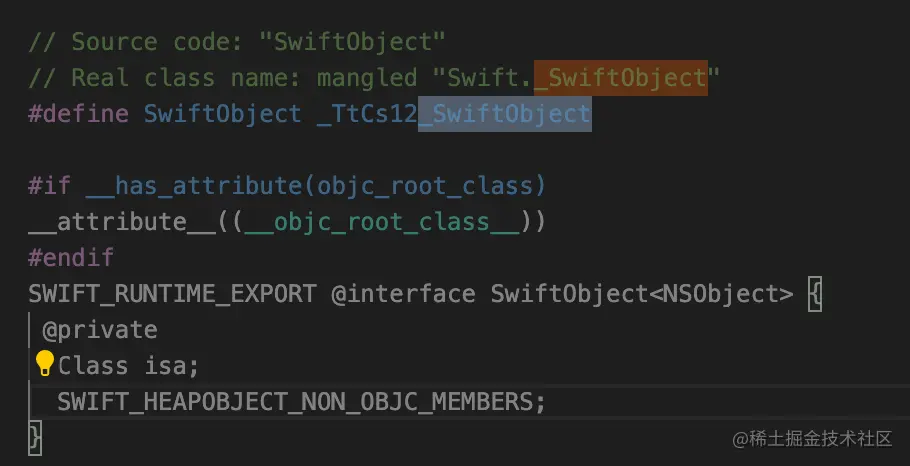Click the SWIFT_HEAPOBJECT_NON_OBJC_MEMBERS macro
Viewport: 910px width, 466px height.
(x=295, y=402)
